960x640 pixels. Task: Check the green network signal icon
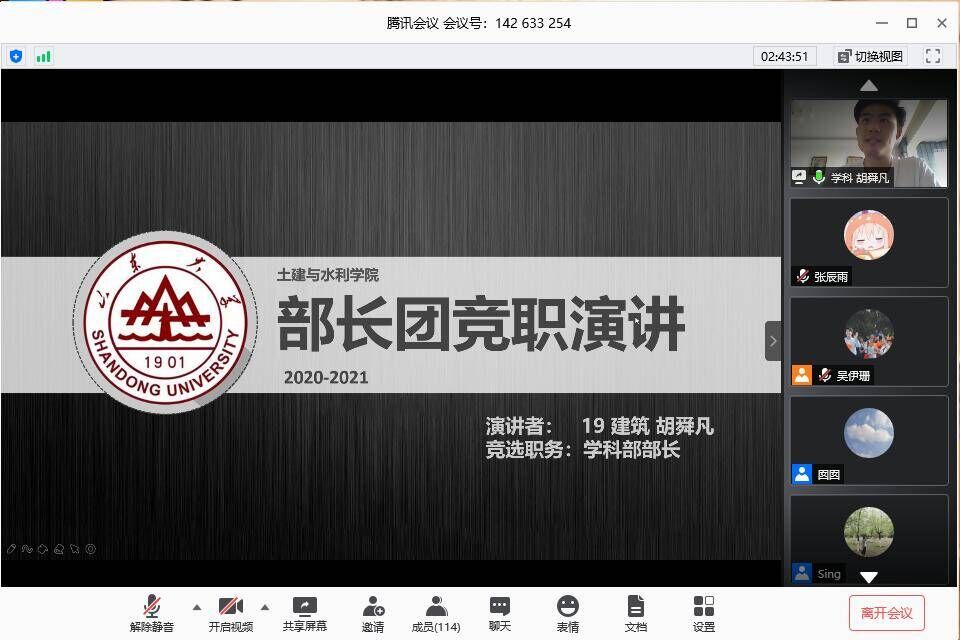pyautogui.click(x=43, y=56)
